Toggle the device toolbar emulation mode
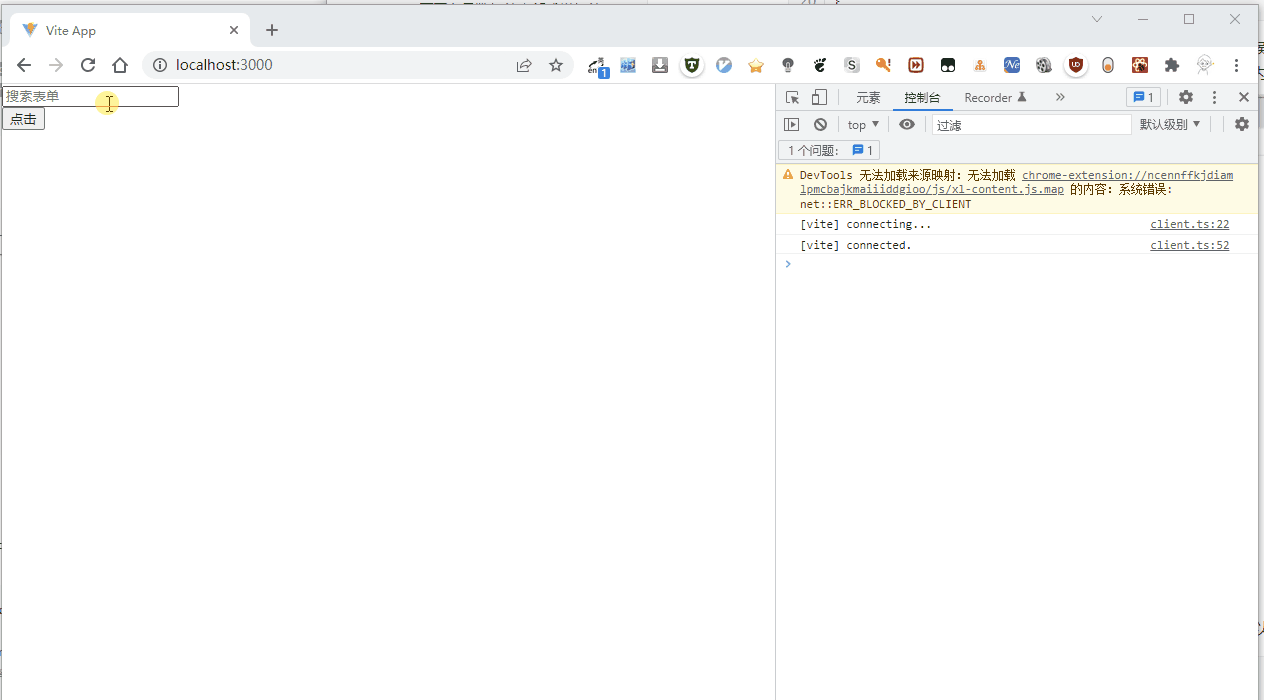The height and width of the screenshot is (700, 1264). click(x=819, y=97)
